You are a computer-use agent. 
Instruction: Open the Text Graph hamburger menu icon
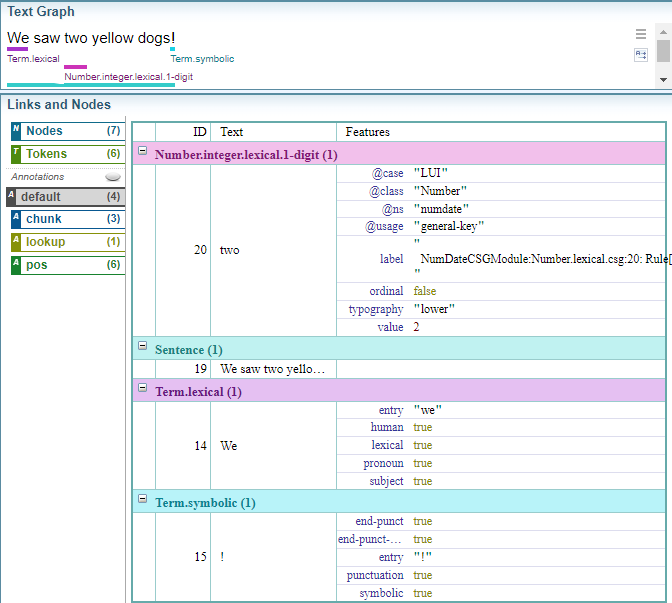[x=641, y=34]
